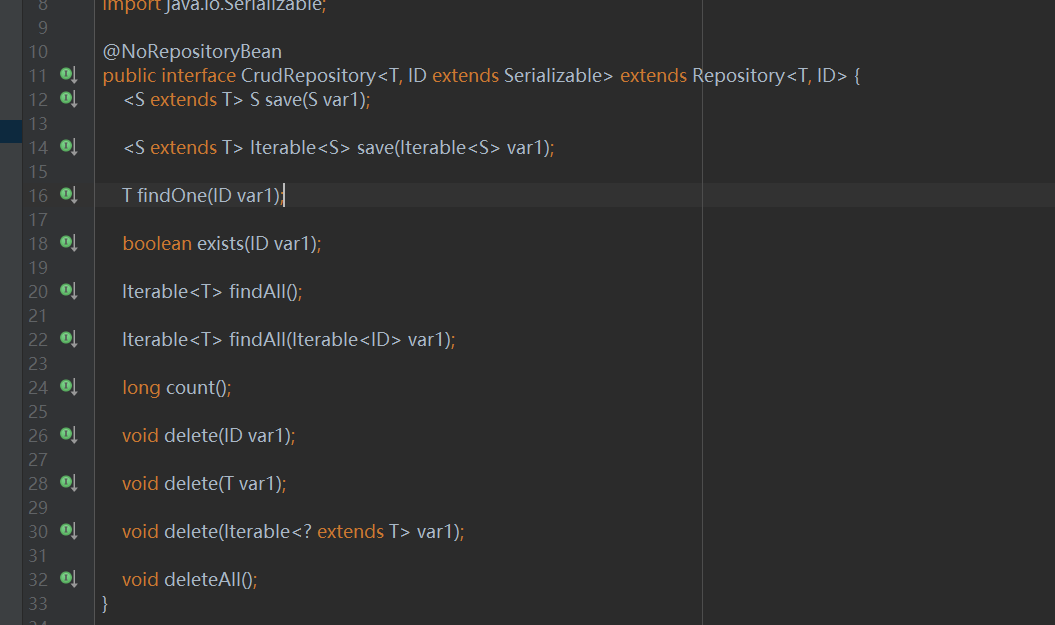Click the gutter icon for delete(ID var1)
The image size is (1055, 625).
(68, 435)
